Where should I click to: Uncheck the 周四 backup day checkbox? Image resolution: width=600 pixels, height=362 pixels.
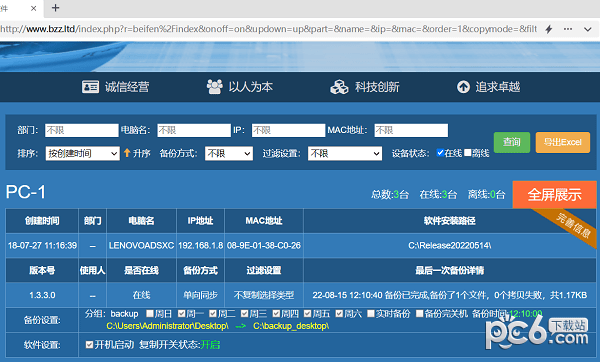pyautogui.click(x=276, y=314)
